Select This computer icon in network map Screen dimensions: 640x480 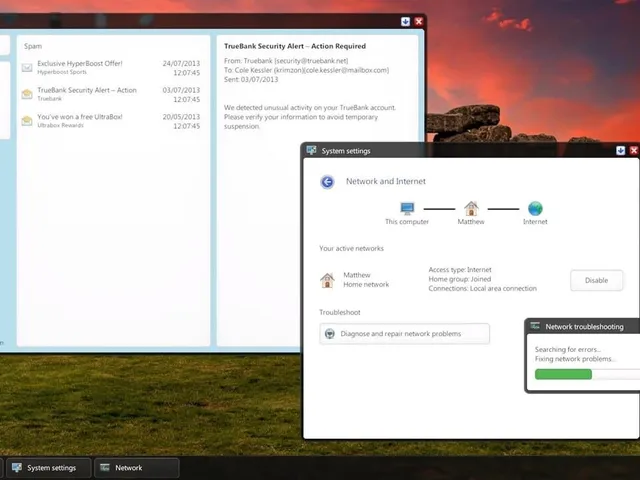point(407,208)
